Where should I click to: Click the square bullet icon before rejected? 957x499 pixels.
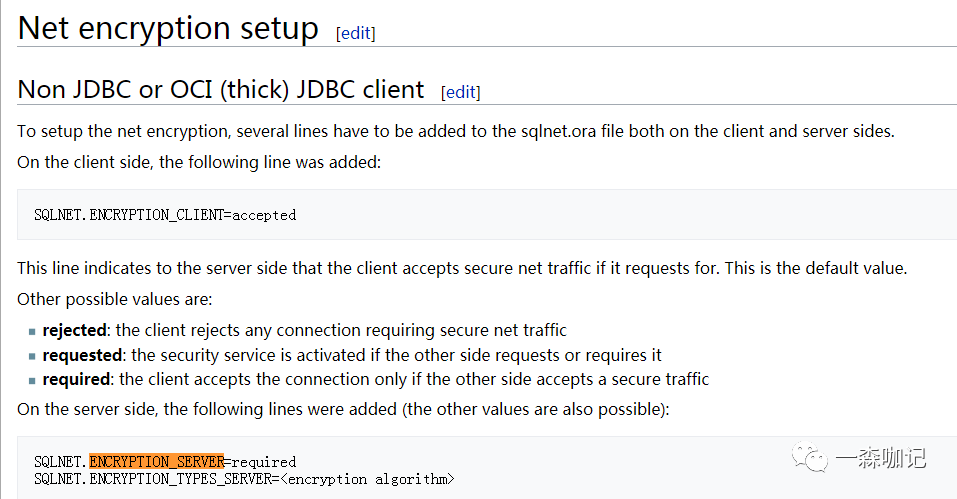point(32,331)
